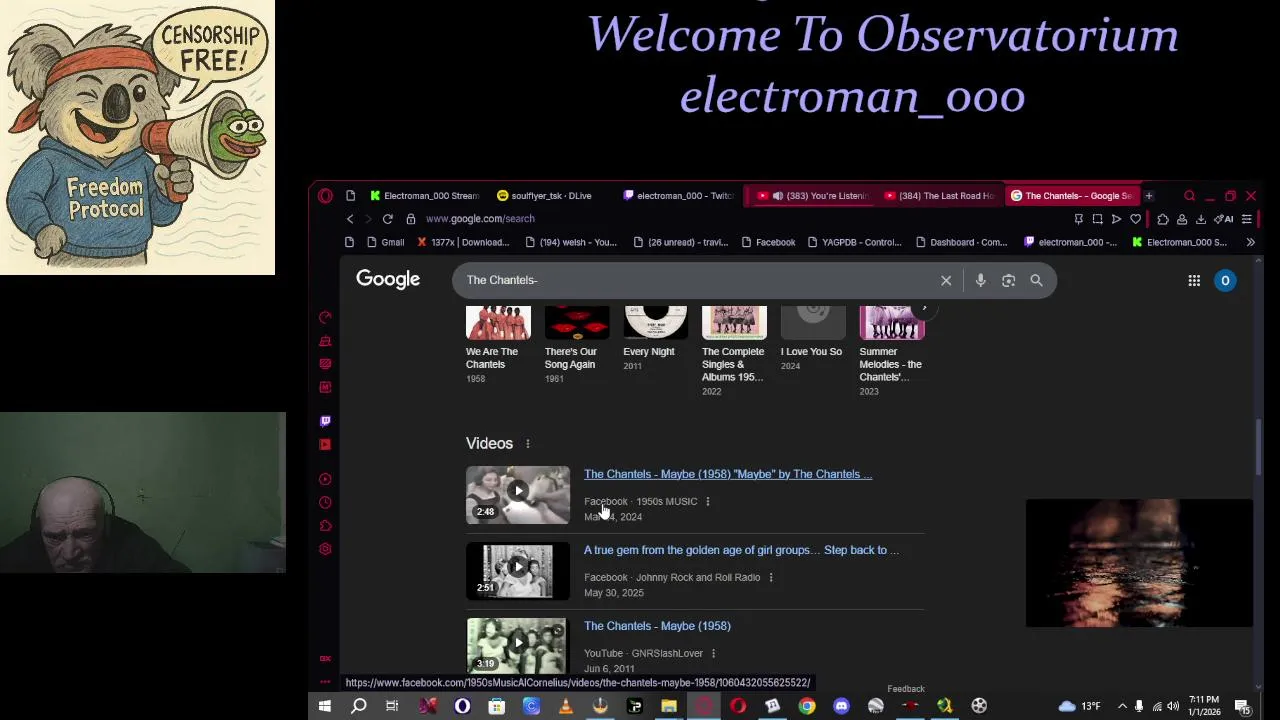Open 'A true gem from golden age' link
Viewport: 1280px width, 720px height.
(741, 550)
